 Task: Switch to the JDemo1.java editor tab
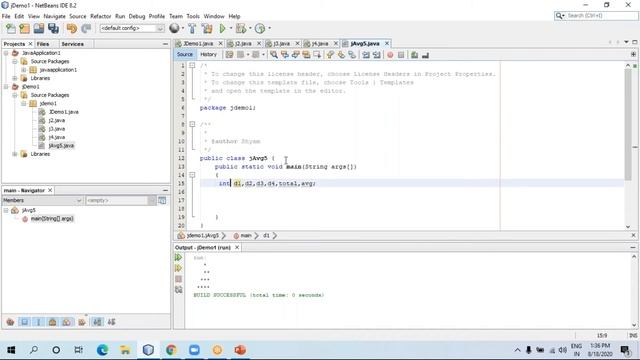(198, 43)
